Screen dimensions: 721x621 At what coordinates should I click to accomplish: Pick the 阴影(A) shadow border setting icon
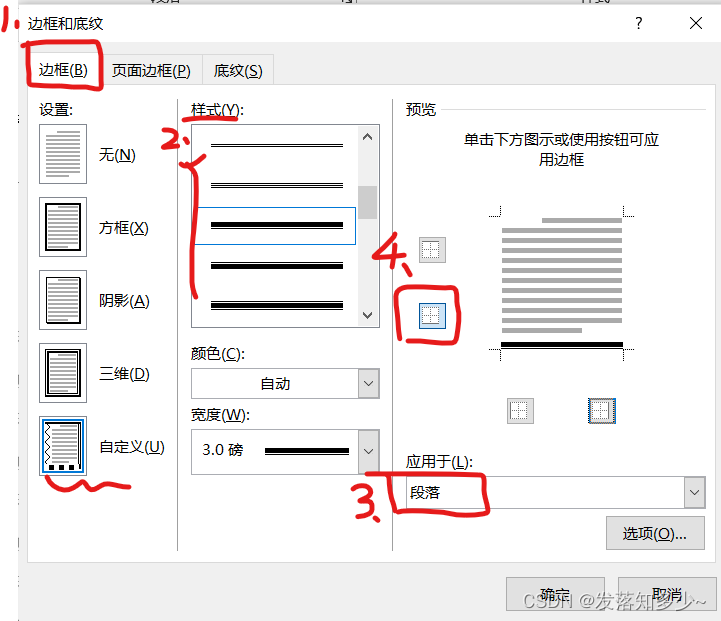pyautogui.click(x=63, y=300)
